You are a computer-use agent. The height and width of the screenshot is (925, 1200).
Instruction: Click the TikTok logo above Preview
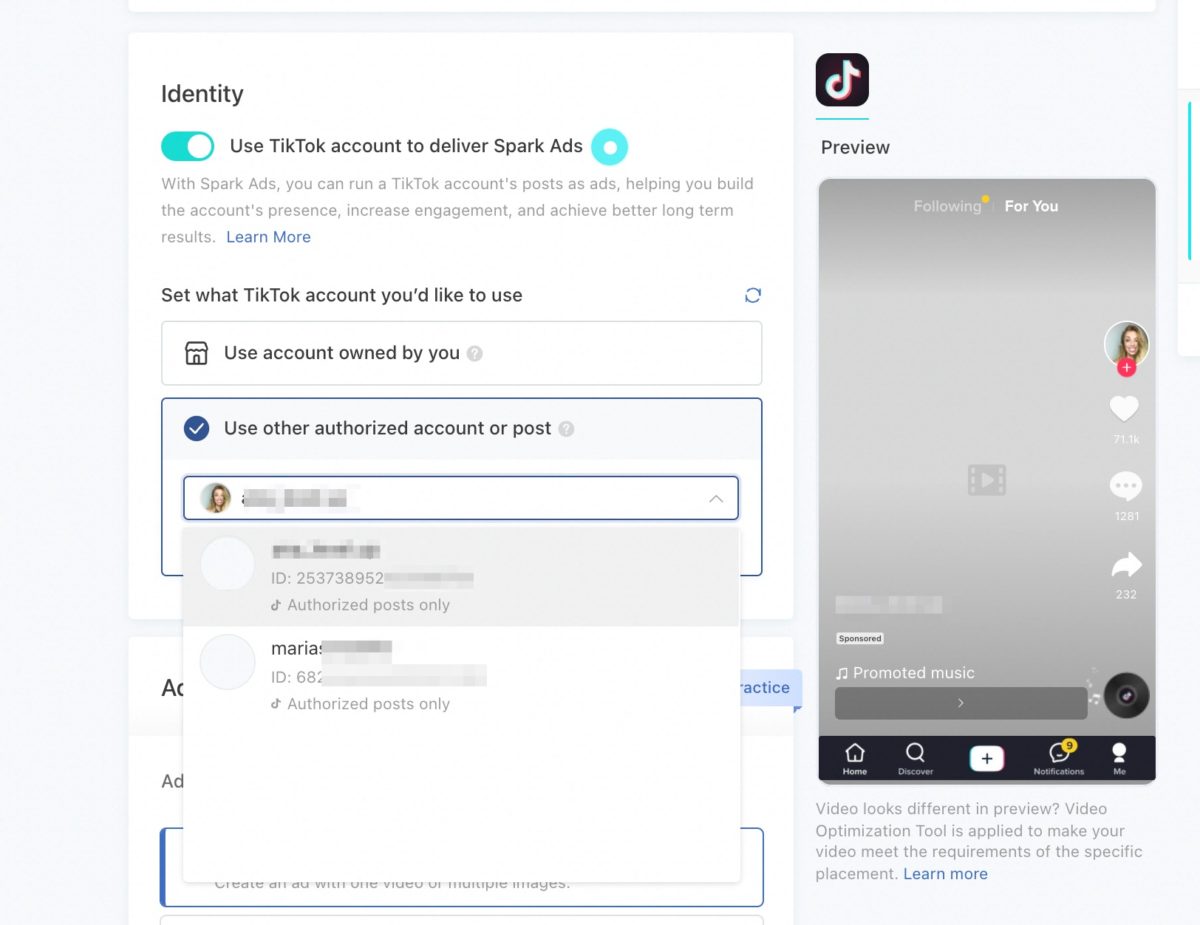pos(842,80)
